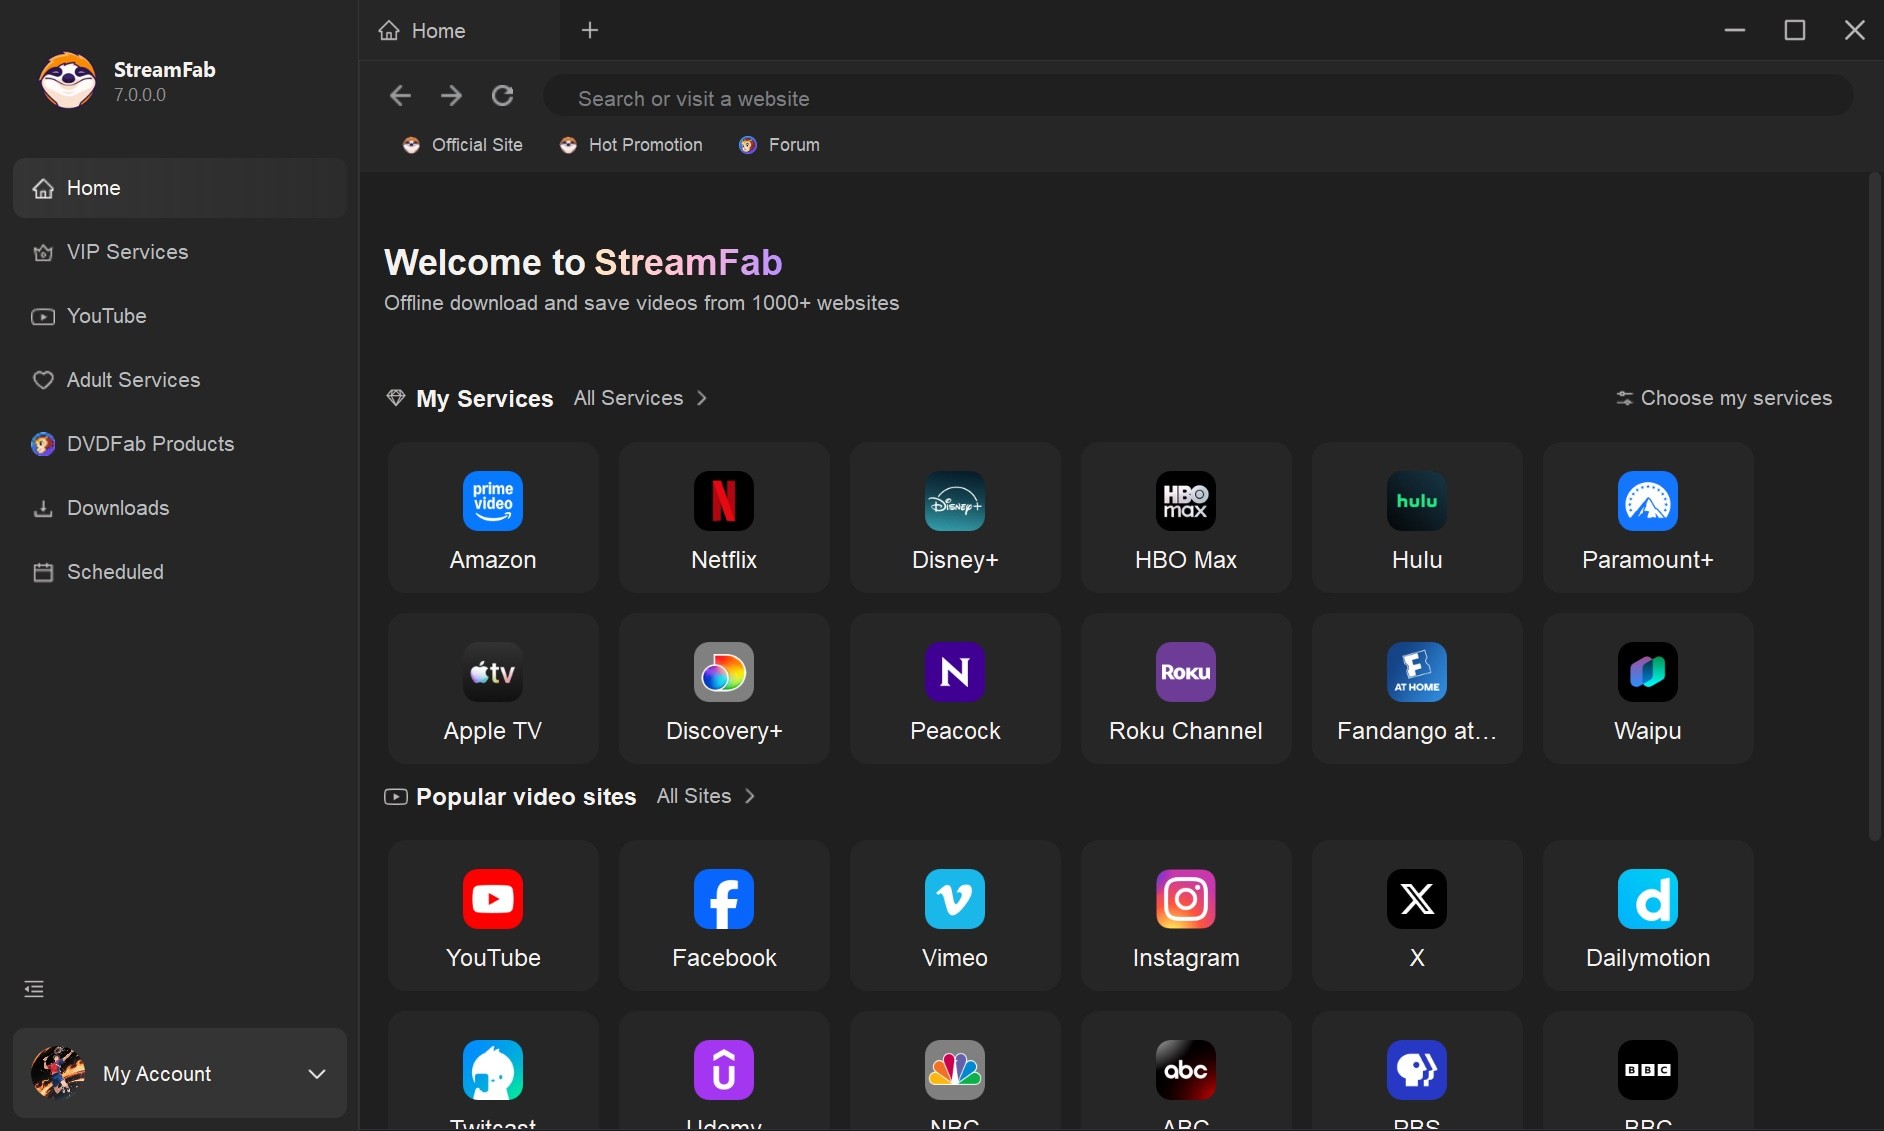Collapse the sidebar with the menu toggle
The image size is (1884, 1131).
(34, 989)
